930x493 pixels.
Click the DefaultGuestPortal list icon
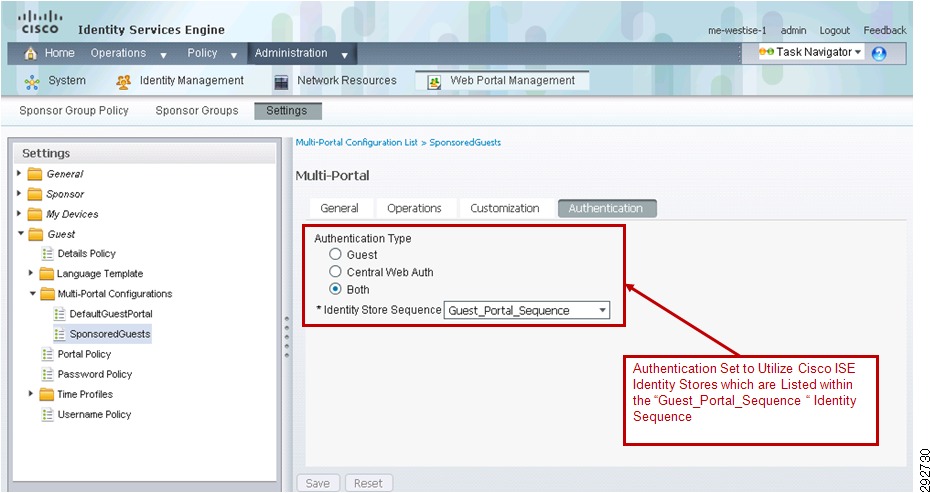click(59, 314)
